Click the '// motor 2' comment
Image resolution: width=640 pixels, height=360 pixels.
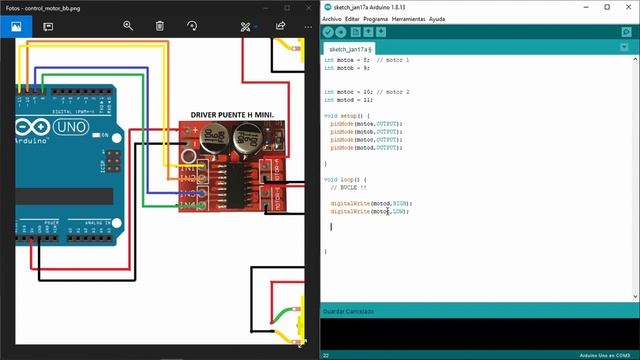(393, 92)
